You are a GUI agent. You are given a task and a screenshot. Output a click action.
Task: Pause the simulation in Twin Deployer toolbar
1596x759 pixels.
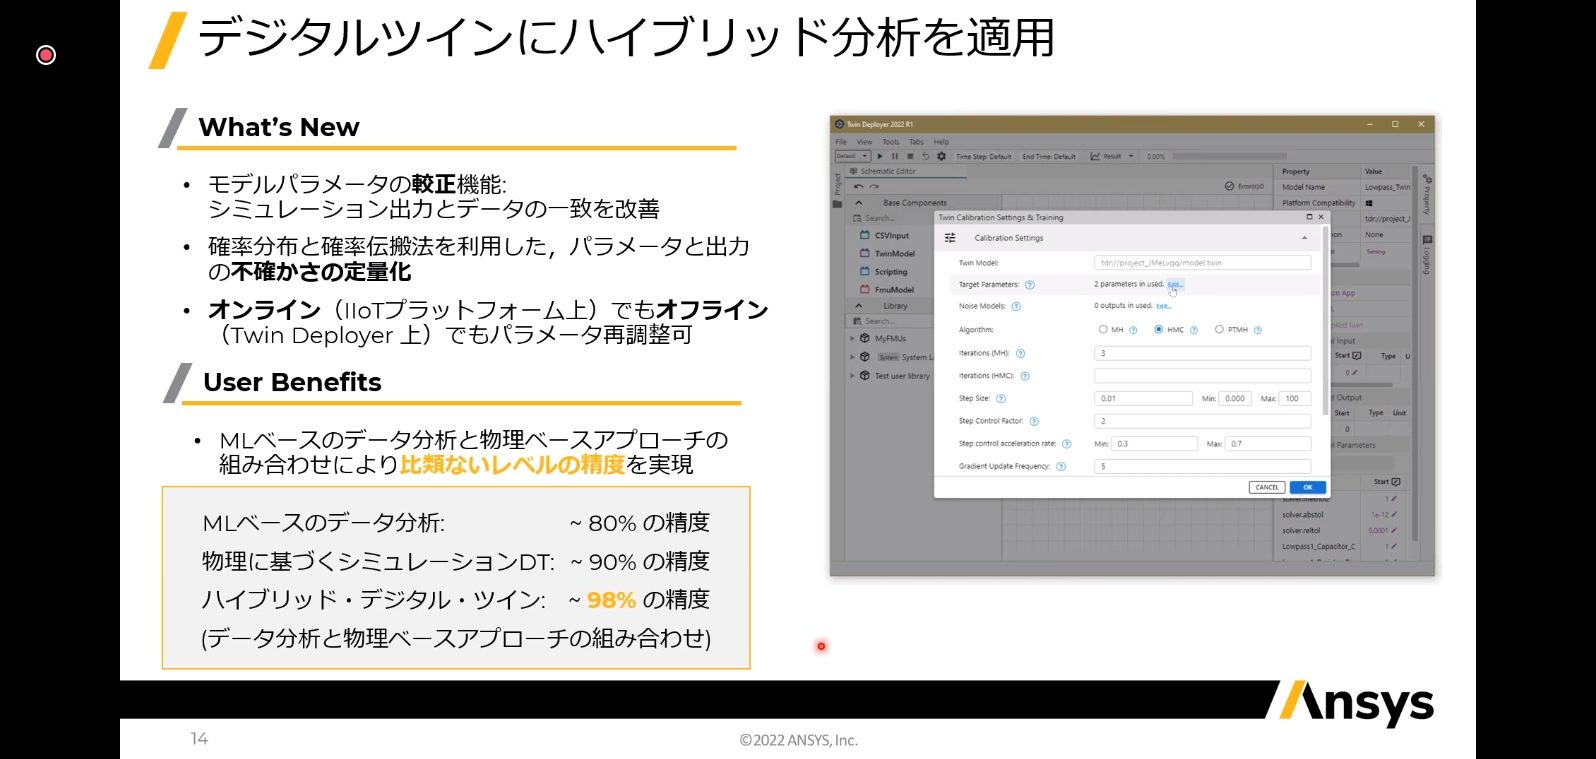pyautogui.click(x=895, y=156)
